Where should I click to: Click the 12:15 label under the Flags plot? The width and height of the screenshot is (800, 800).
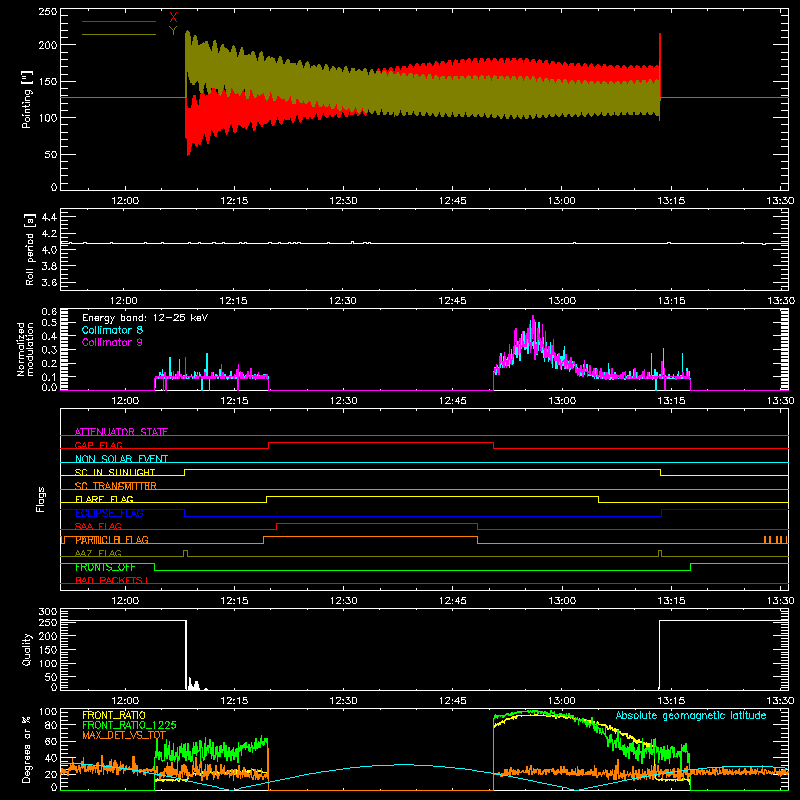pyautogui.click(x=234, y=601)
